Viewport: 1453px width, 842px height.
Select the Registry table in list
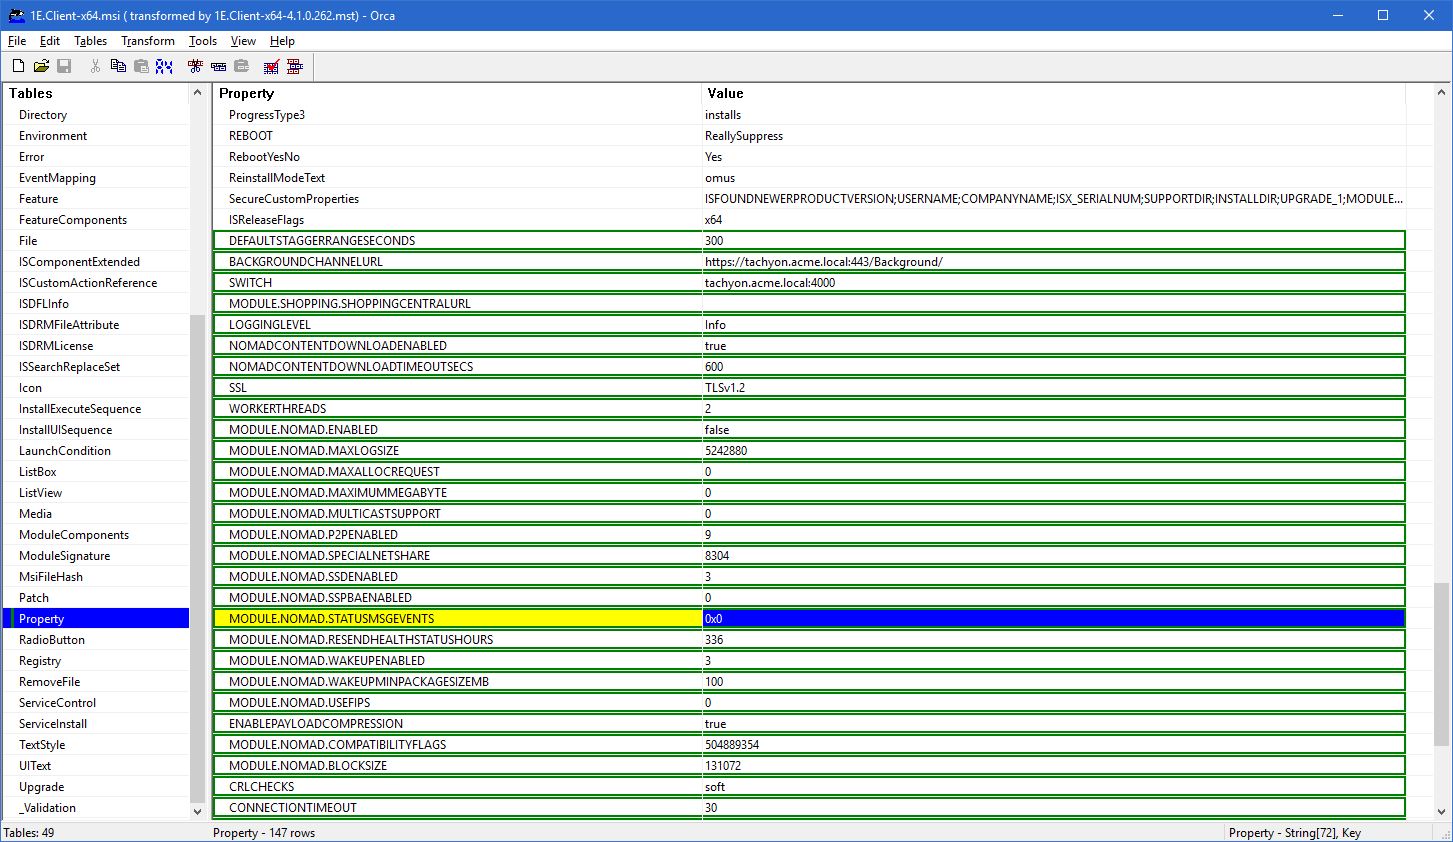click(40, 661)
